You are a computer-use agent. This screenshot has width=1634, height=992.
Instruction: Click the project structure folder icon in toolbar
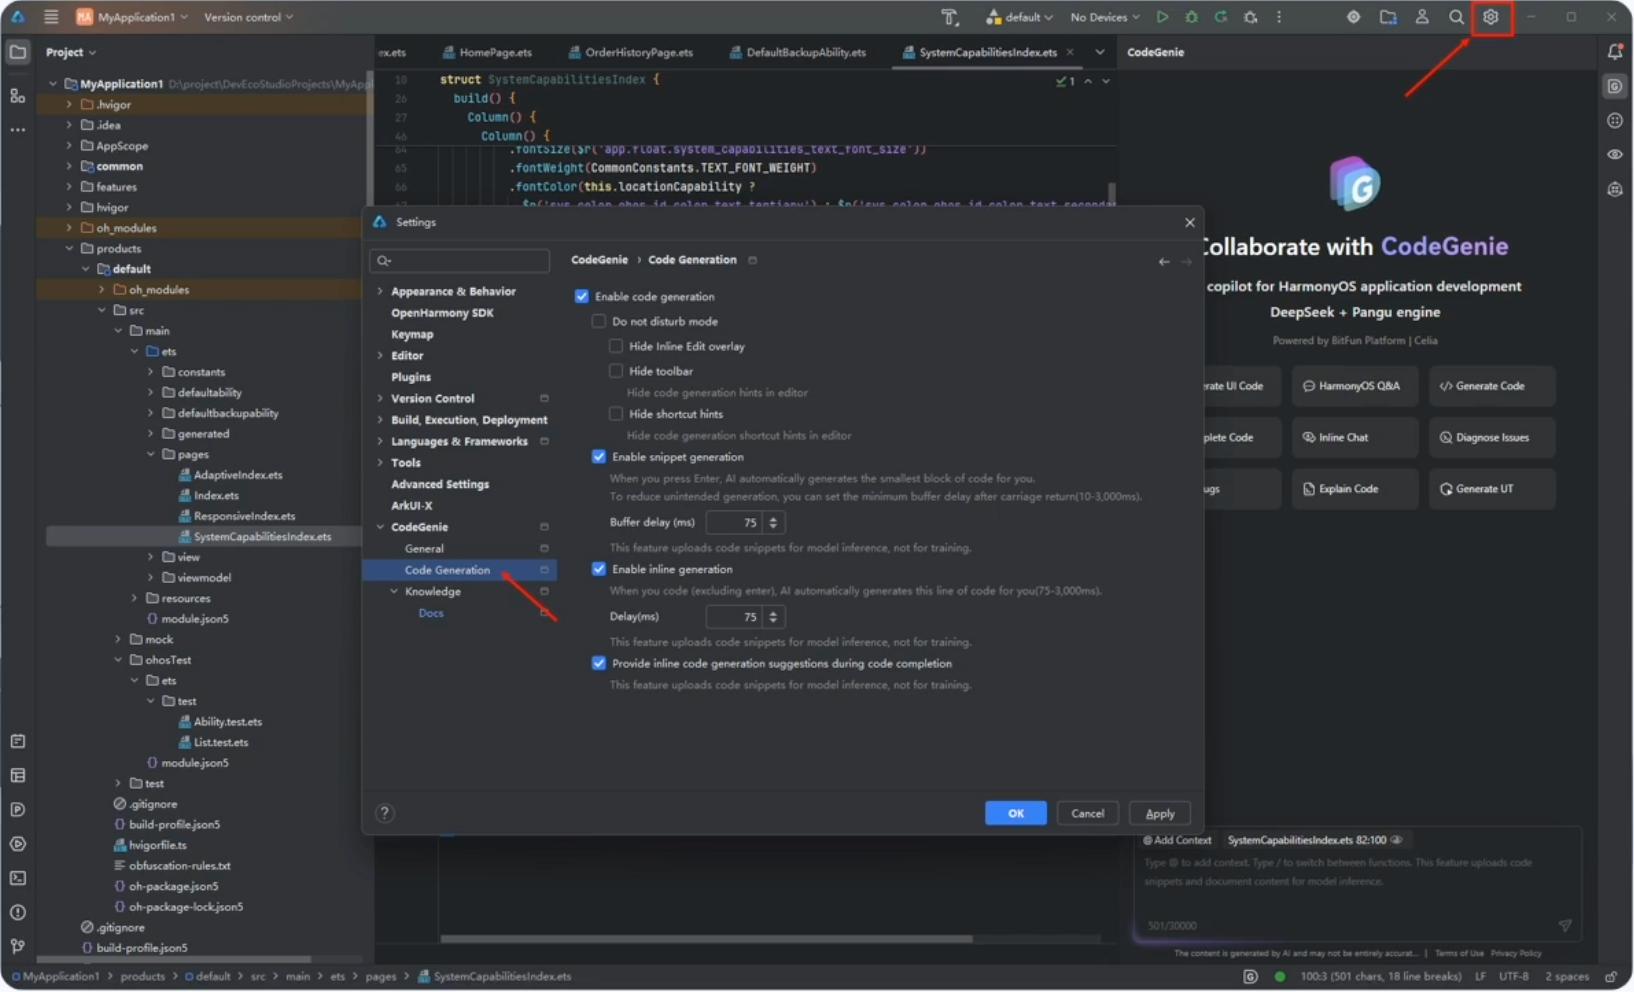(x=1387, y=17)
